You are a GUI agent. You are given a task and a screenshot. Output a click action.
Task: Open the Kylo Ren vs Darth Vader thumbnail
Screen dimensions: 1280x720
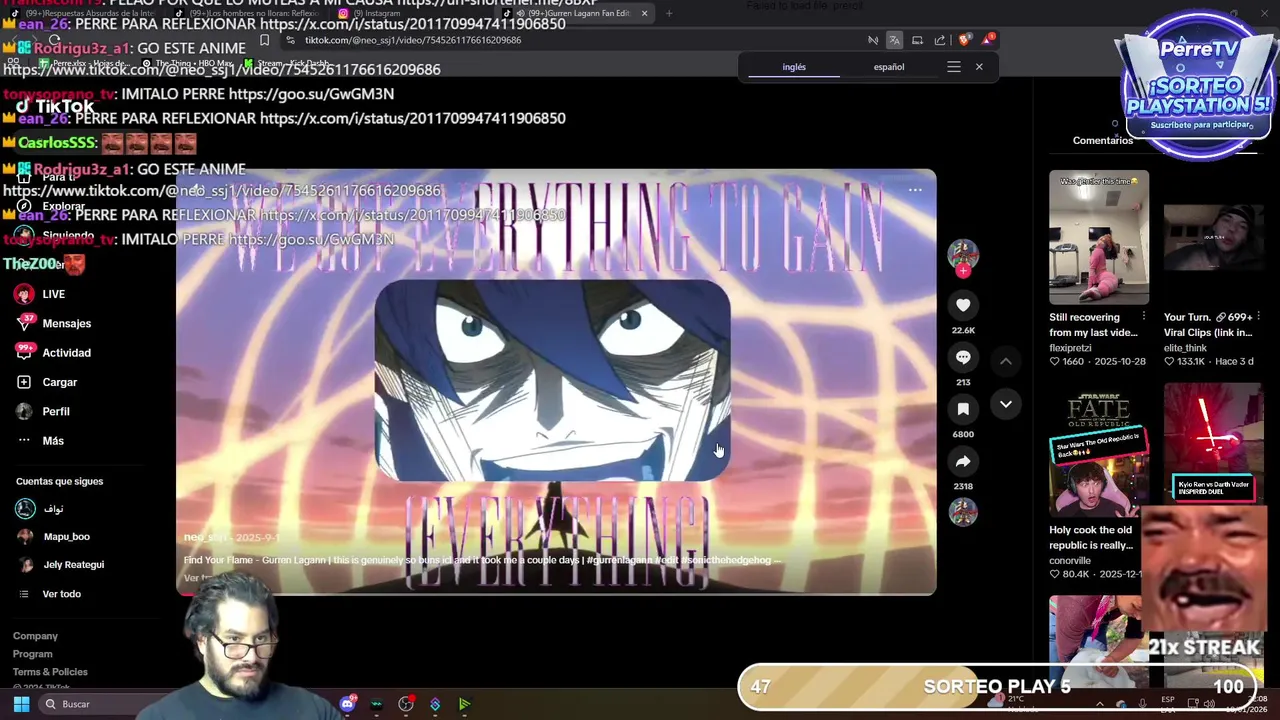coord(1213,442)
